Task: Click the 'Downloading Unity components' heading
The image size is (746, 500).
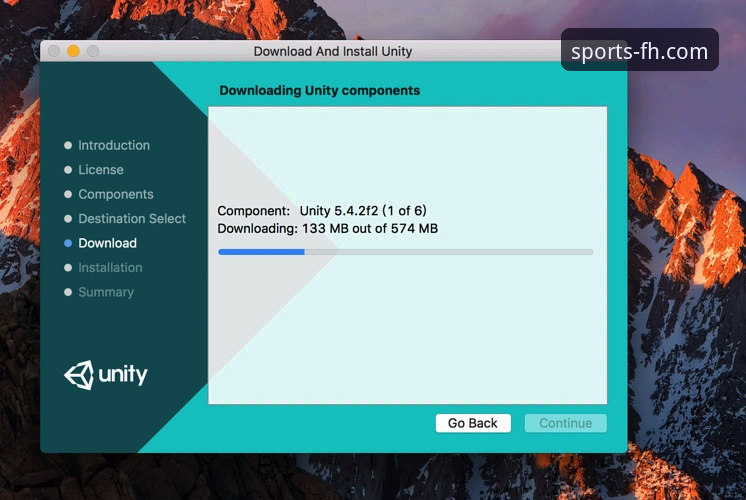Action: (319, 90)
